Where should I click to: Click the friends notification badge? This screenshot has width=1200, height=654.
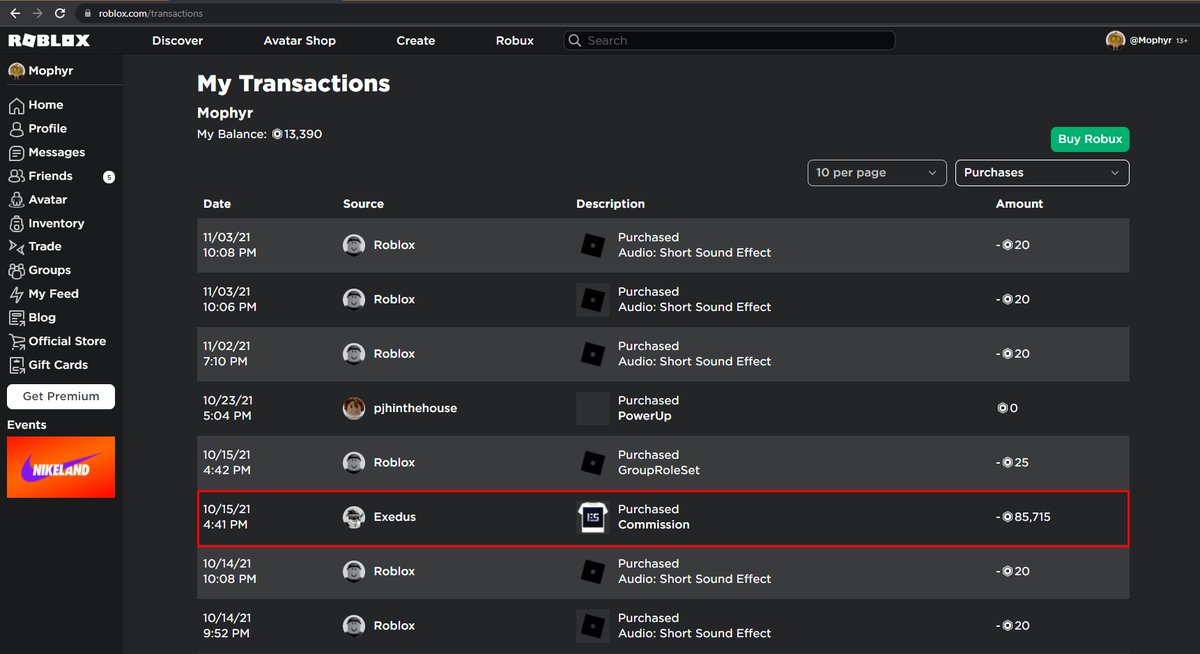(x=109, y=177)
